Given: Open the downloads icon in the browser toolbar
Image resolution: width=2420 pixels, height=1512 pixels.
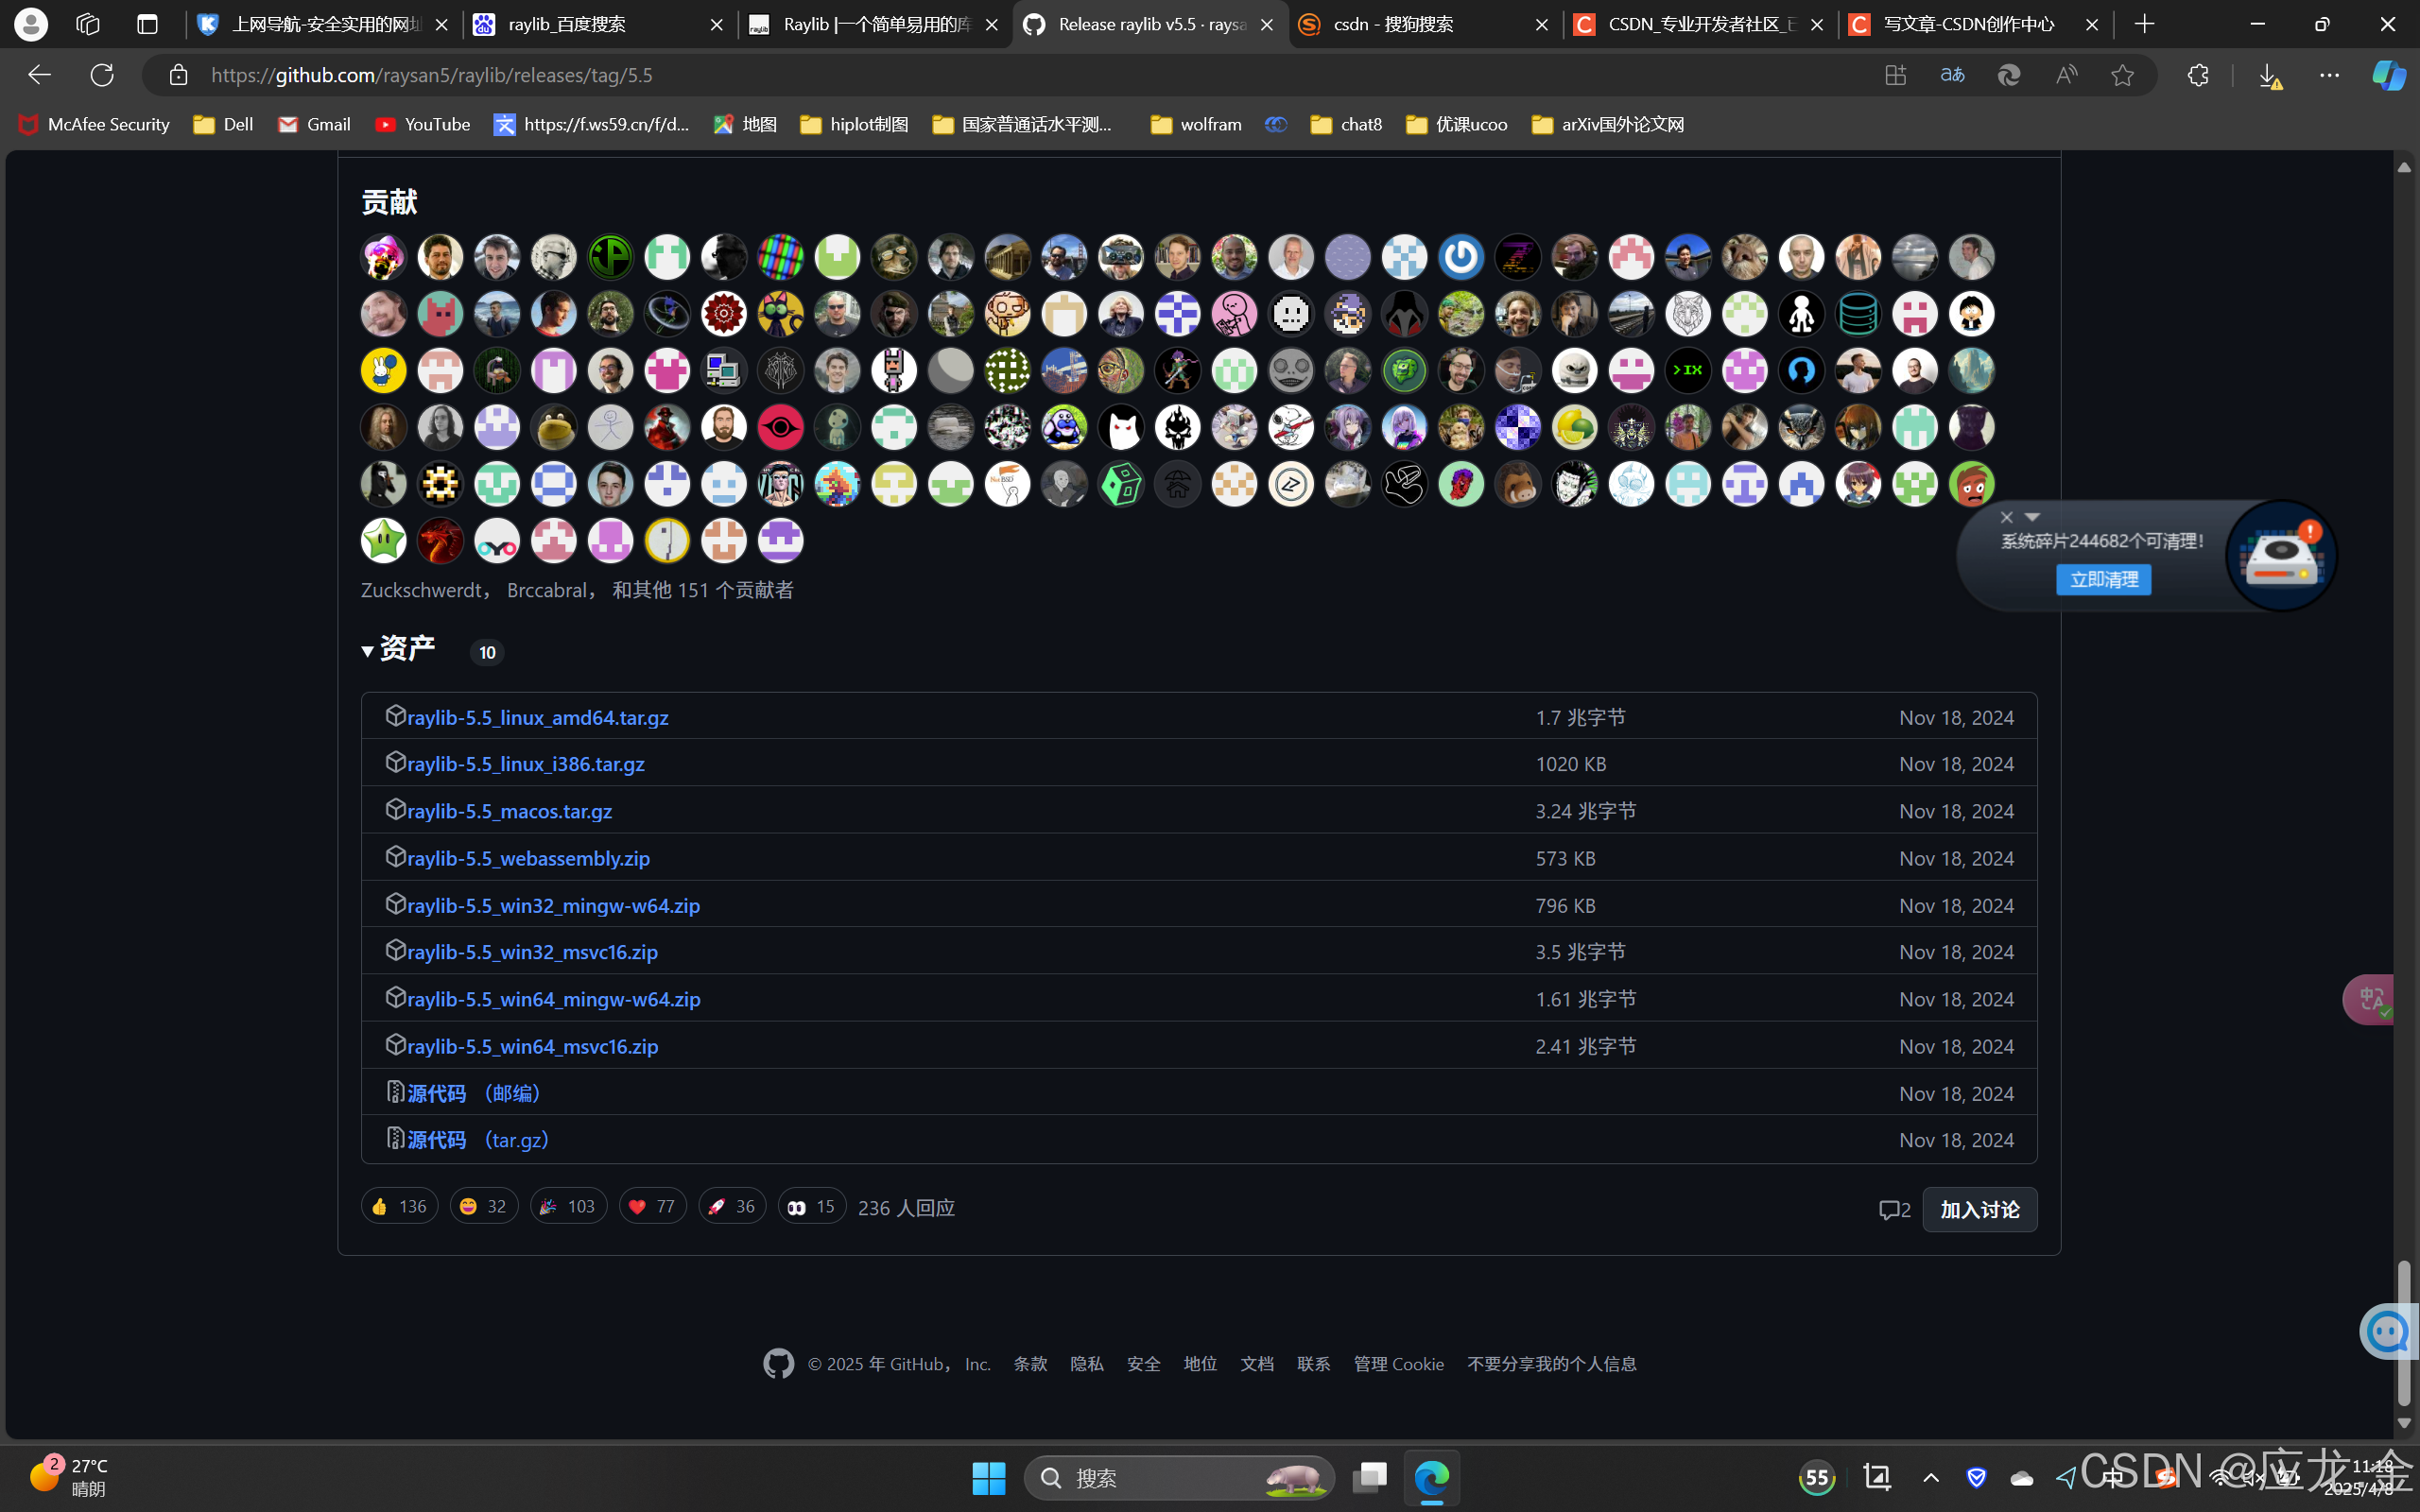Looking at the screenshot, I should tap(2269, 75).
